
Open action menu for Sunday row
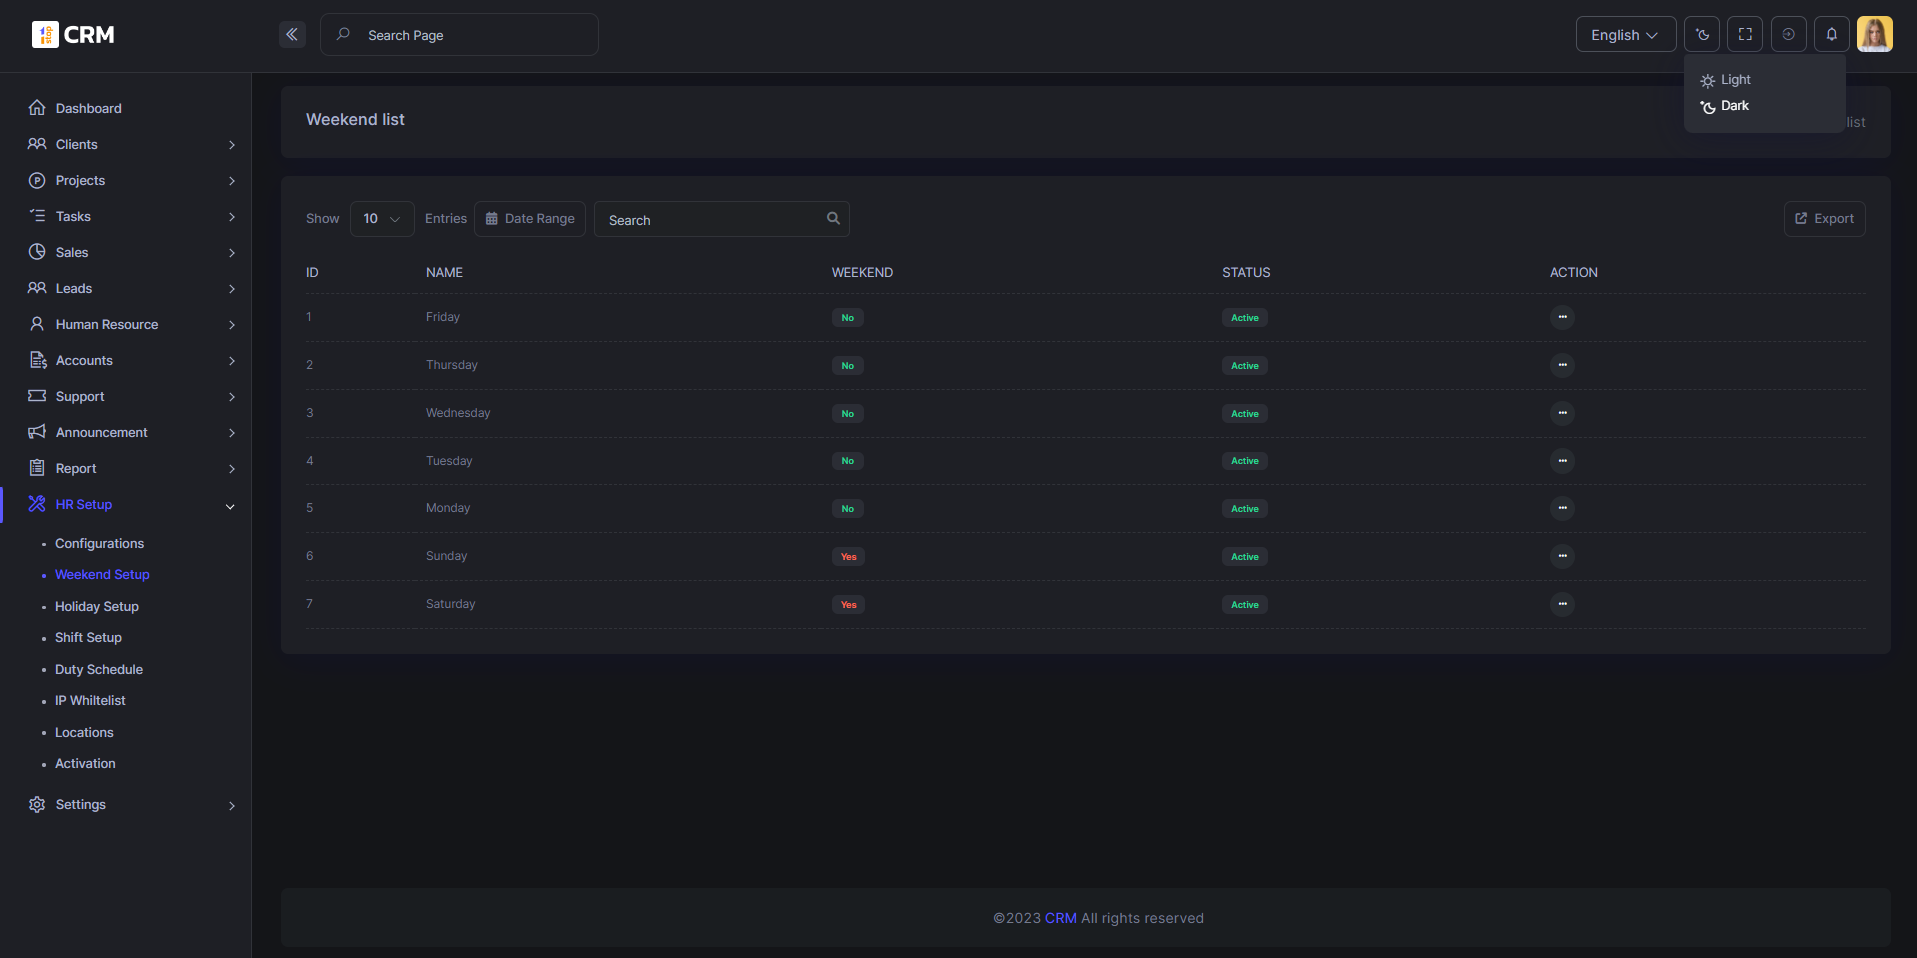point(1562,556)
